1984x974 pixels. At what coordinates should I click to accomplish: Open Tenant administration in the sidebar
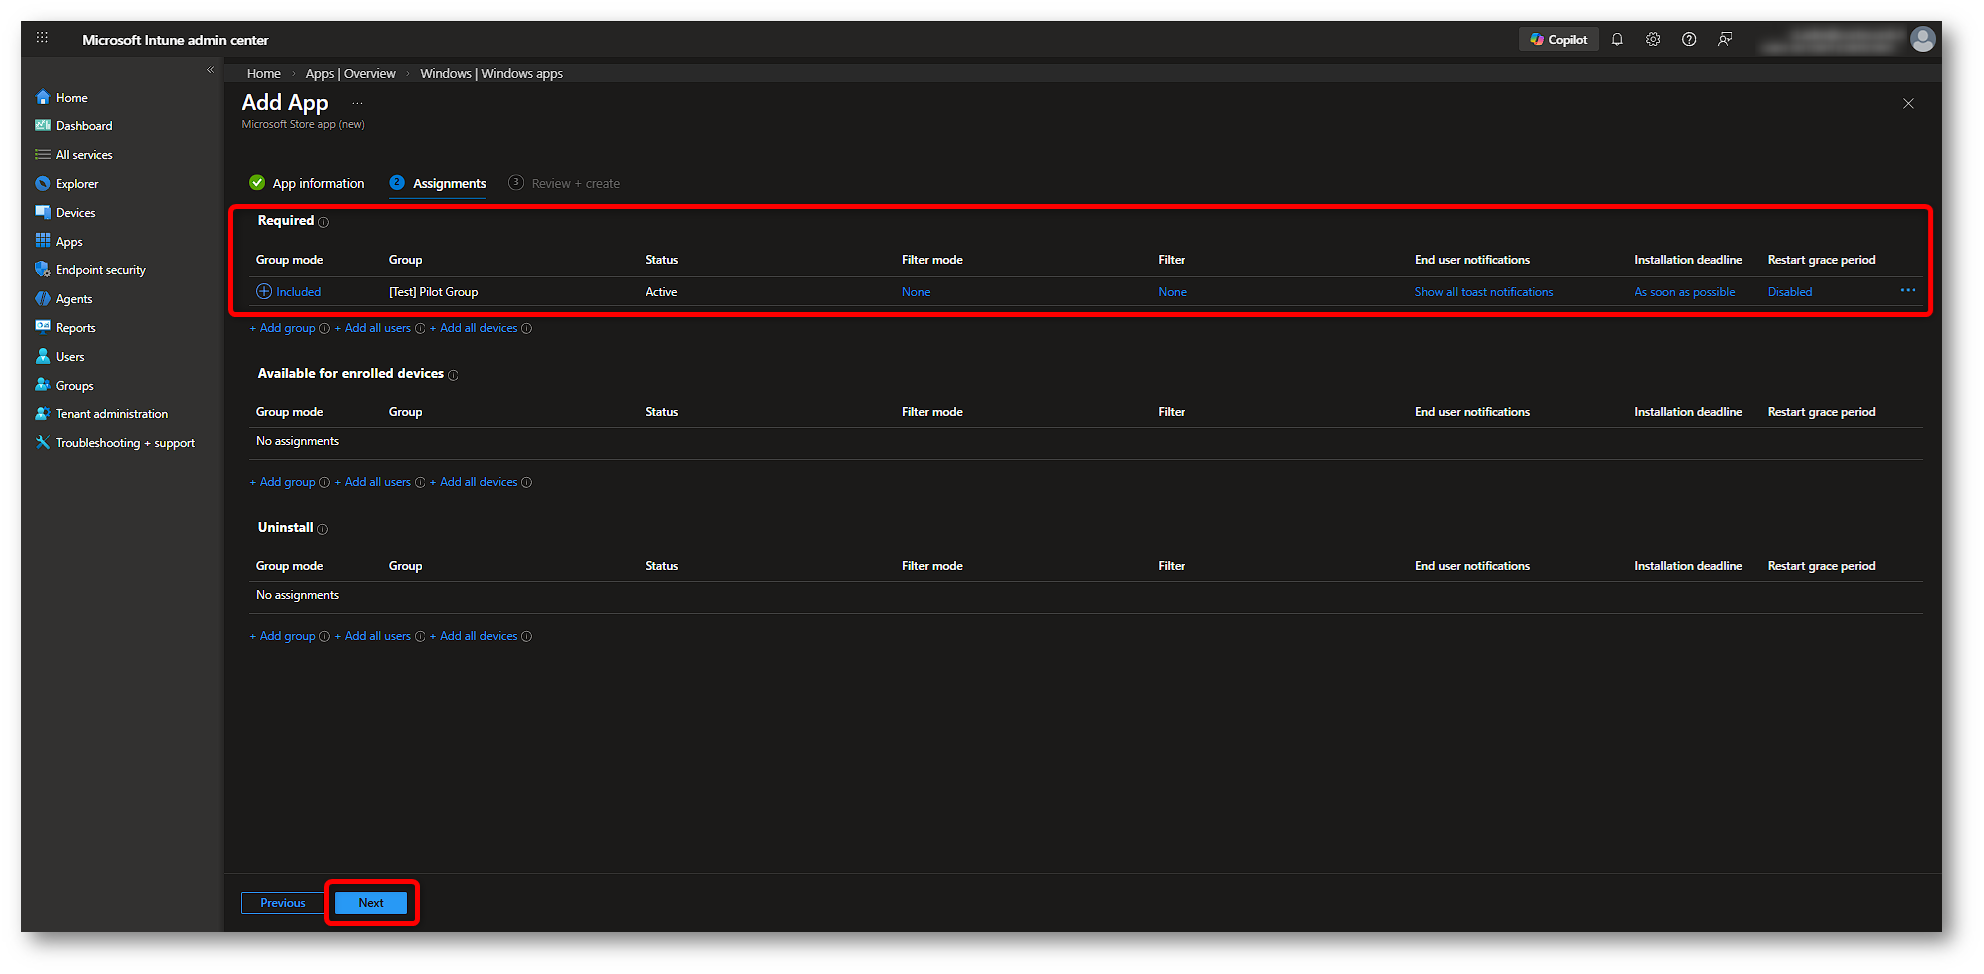pos(111,414)
